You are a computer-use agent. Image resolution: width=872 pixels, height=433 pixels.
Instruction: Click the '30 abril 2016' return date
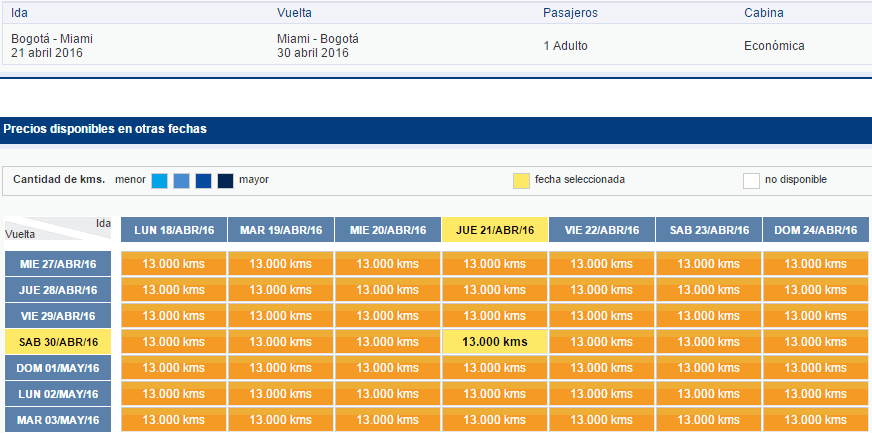click(313, 53)
